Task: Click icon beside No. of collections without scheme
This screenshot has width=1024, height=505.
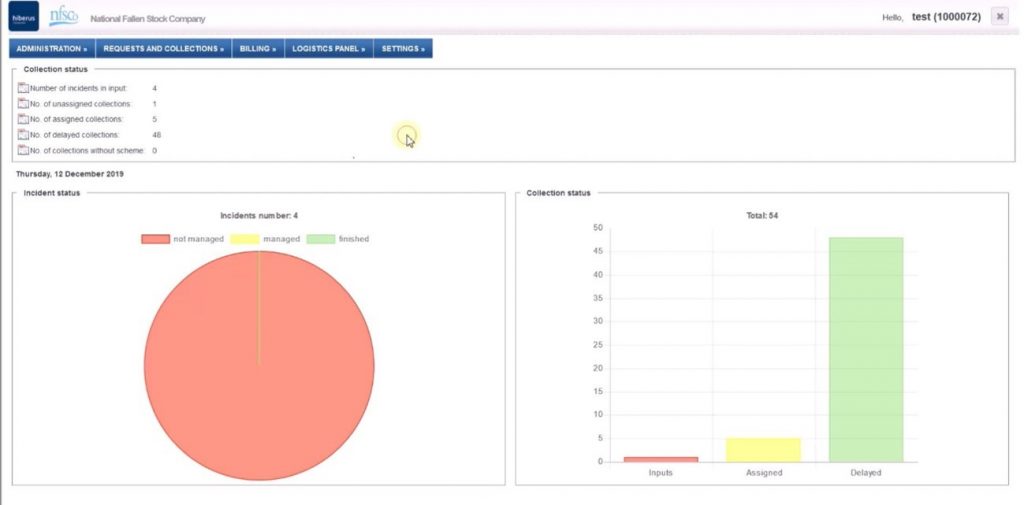Action: tap(24, 150)
